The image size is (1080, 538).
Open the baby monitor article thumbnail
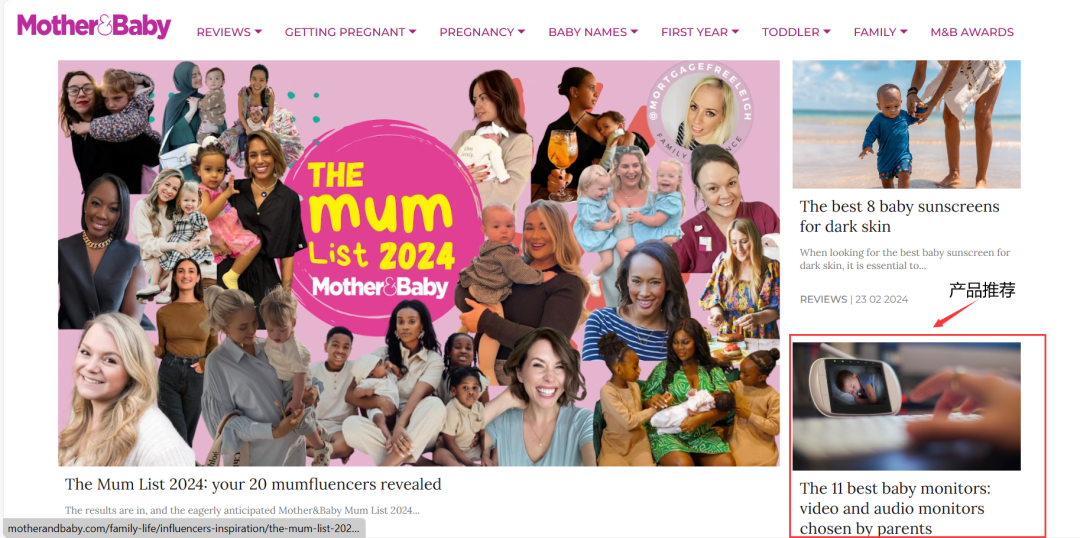[906, 406]
